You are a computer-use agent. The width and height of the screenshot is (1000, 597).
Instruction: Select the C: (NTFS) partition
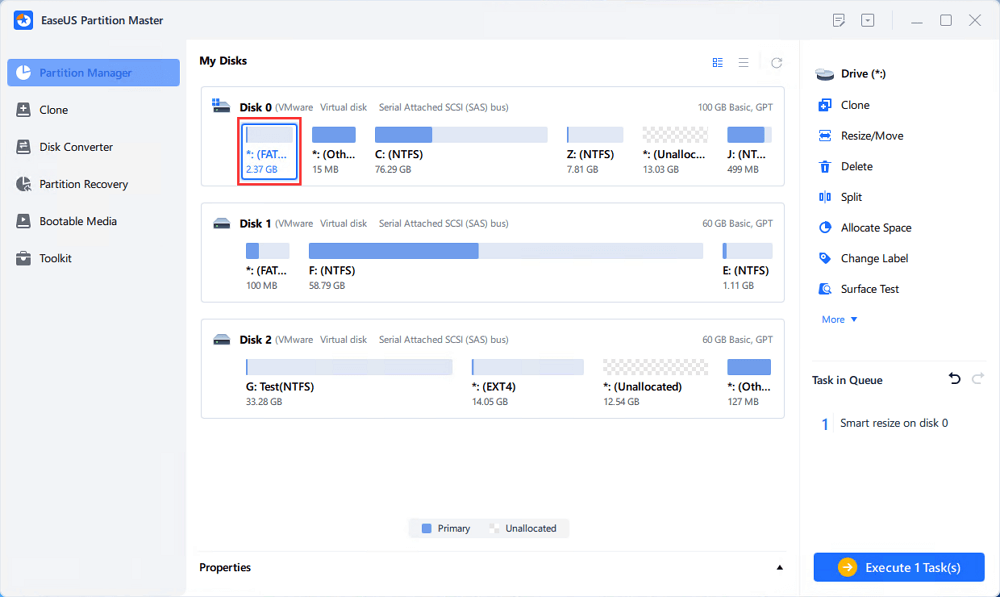pyautogui.click(x=461, y=151)
